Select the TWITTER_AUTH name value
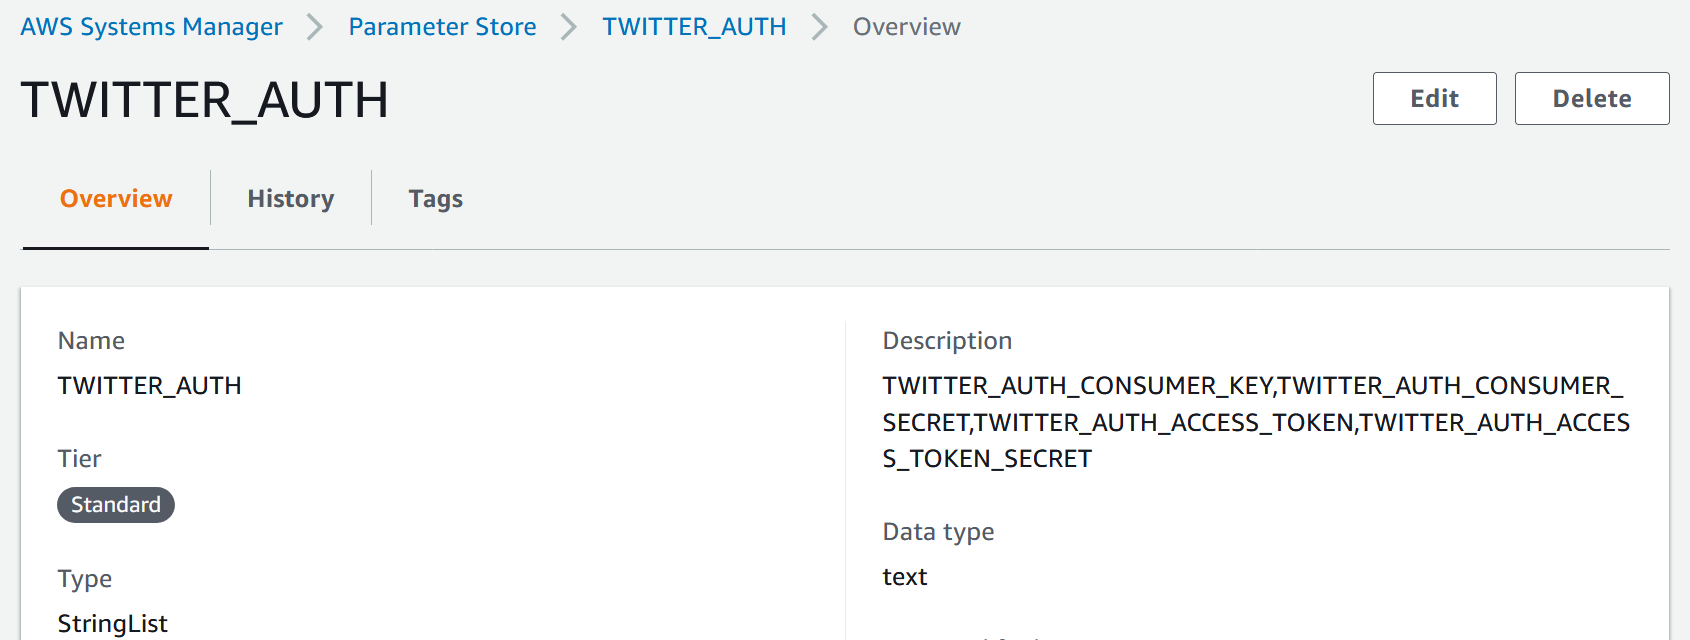Image resolution: width=1690 pixels, height=640 pixels. (150, 386)
